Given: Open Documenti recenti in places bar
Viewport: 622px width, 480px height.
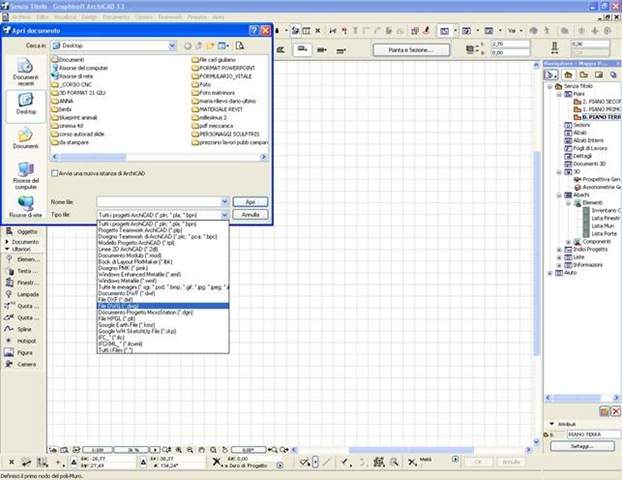Looking at the screenshot, I should (x=26, y=73).
